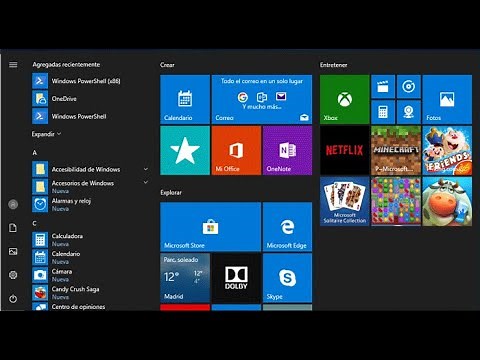Launch Windows PowerShell (x86)
Image resolution: width=480 pixels, height=360 pixels.
77,81
